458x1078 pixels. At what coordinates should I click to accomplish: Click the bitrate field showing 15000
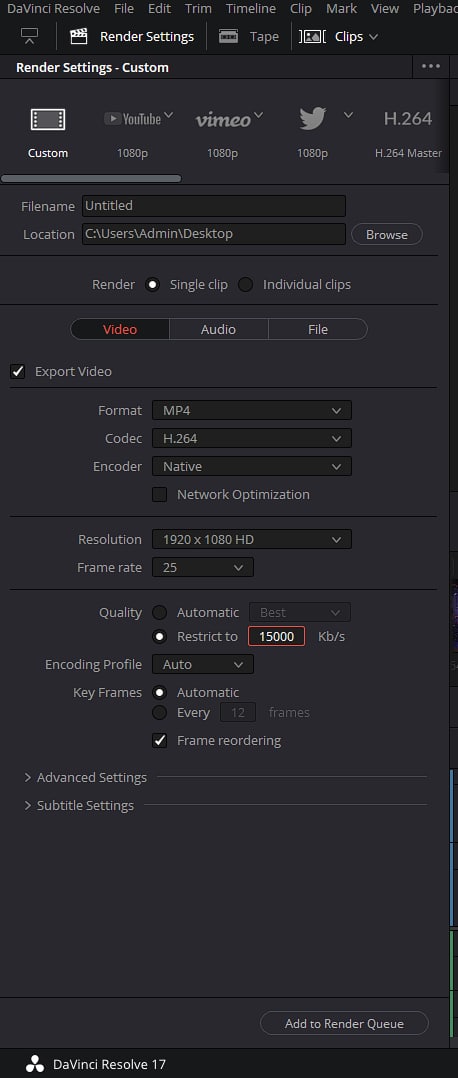(x=276, y=637)
